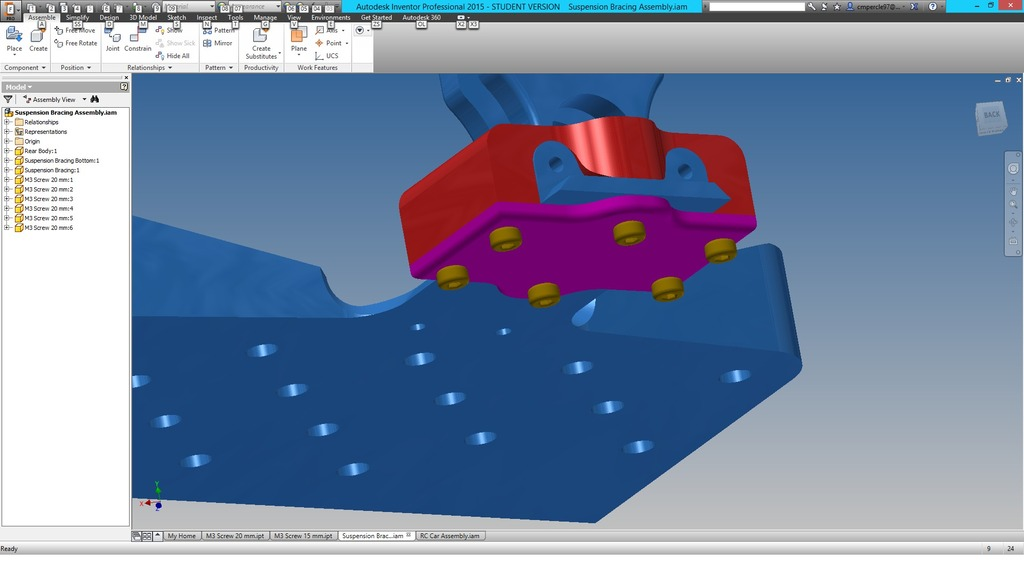Open the Assembly View dropdown arrow
The width and height of the screenshot is (1024, 576).
(x=84, y=100)
